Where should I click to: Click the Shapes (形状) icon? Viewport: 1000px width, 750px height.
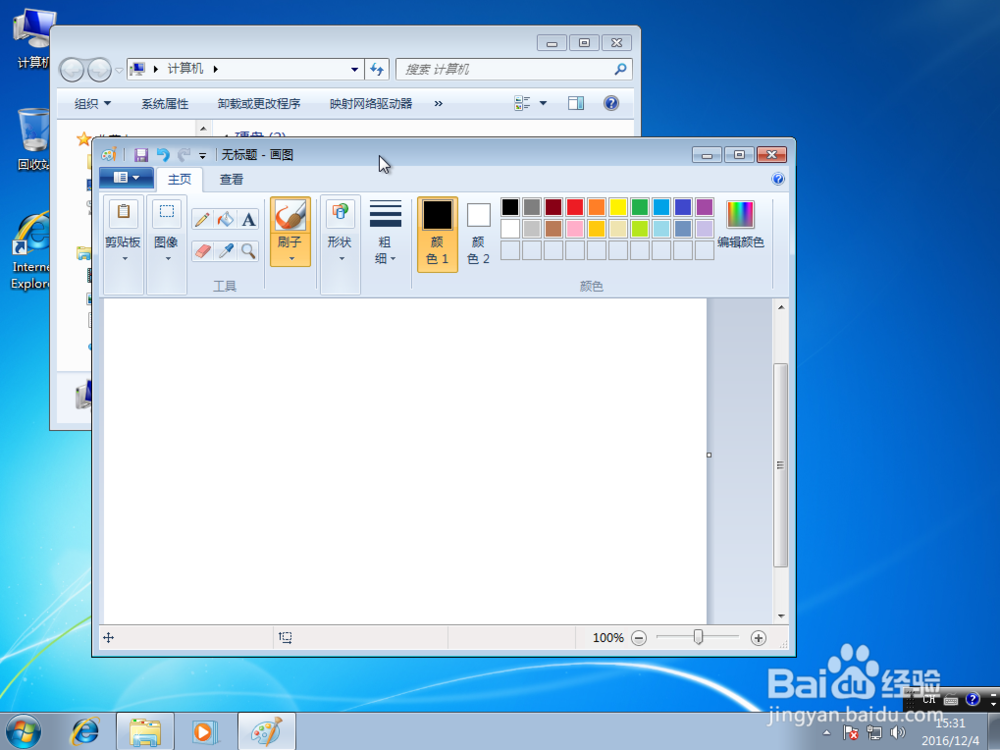coord(340,213)
